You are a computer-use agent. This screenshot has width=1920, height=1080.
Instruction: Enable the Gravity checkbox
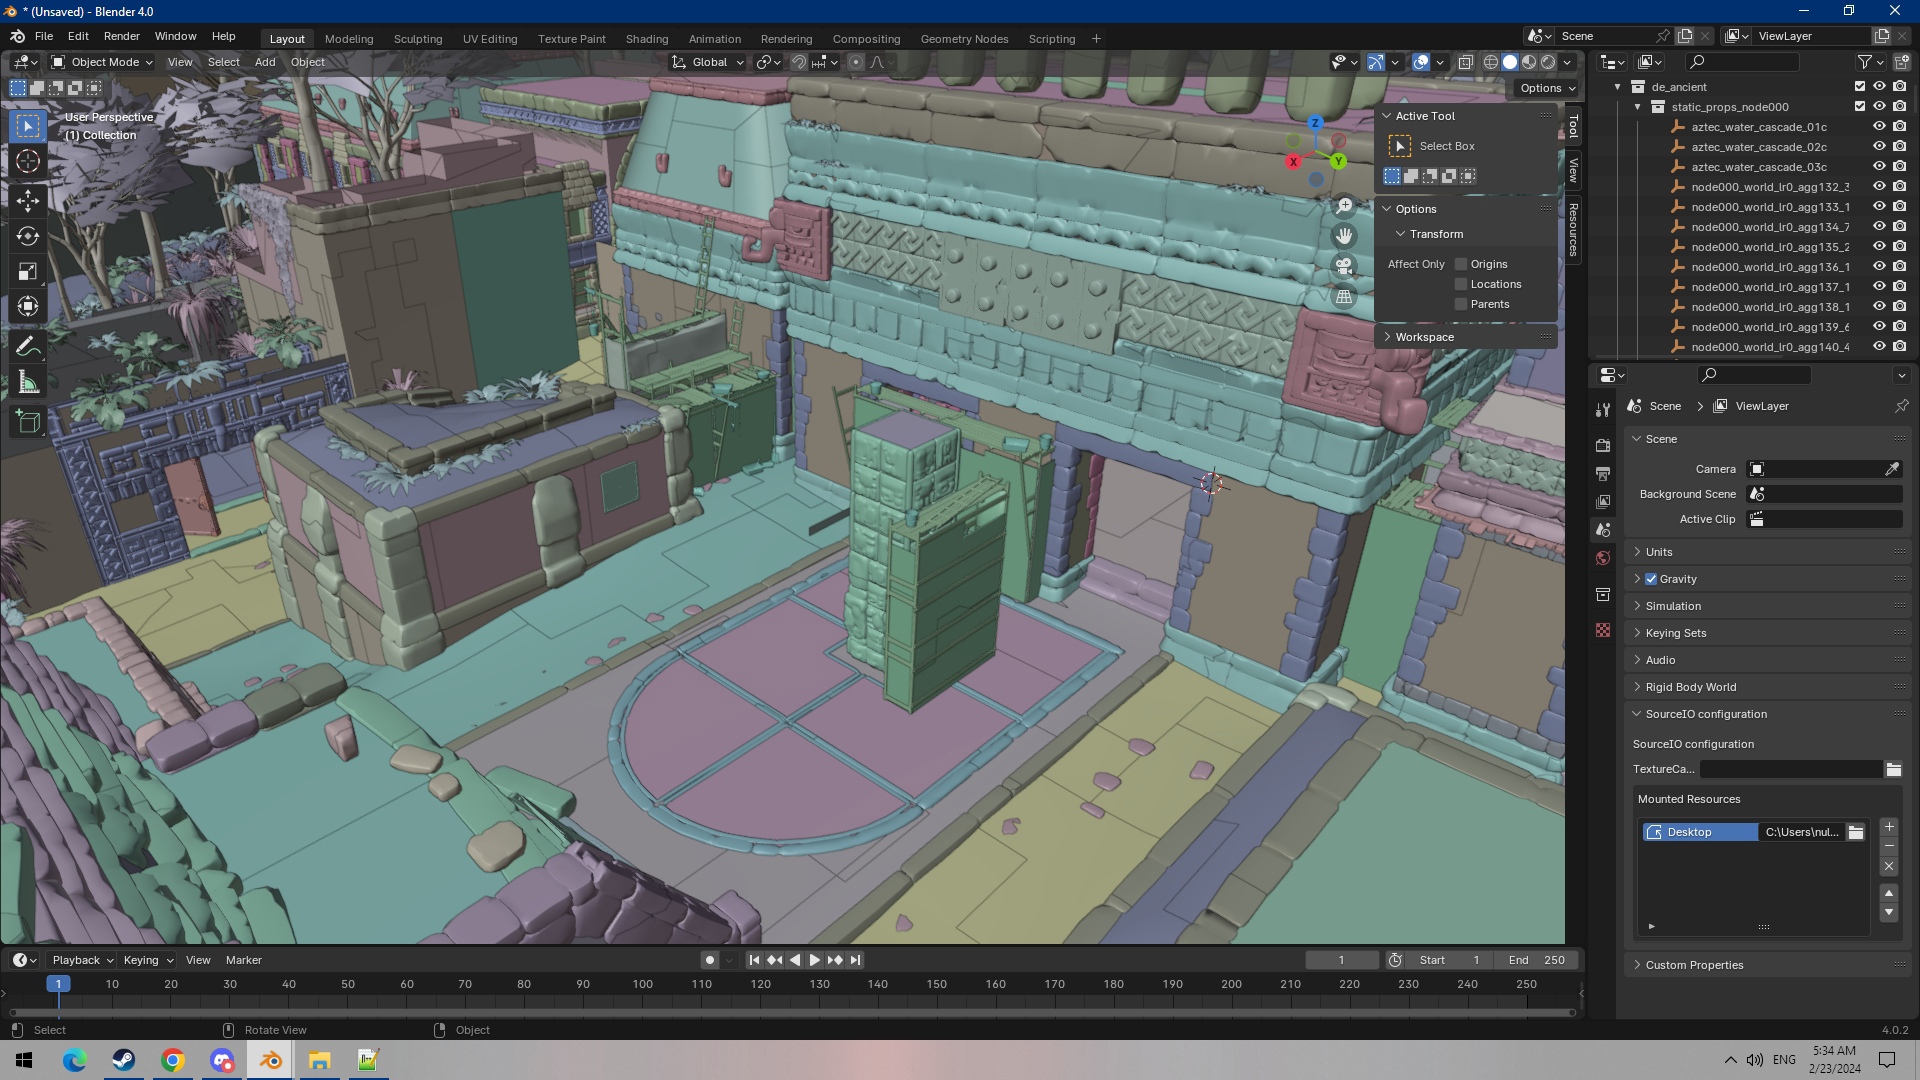(1651, 579)
